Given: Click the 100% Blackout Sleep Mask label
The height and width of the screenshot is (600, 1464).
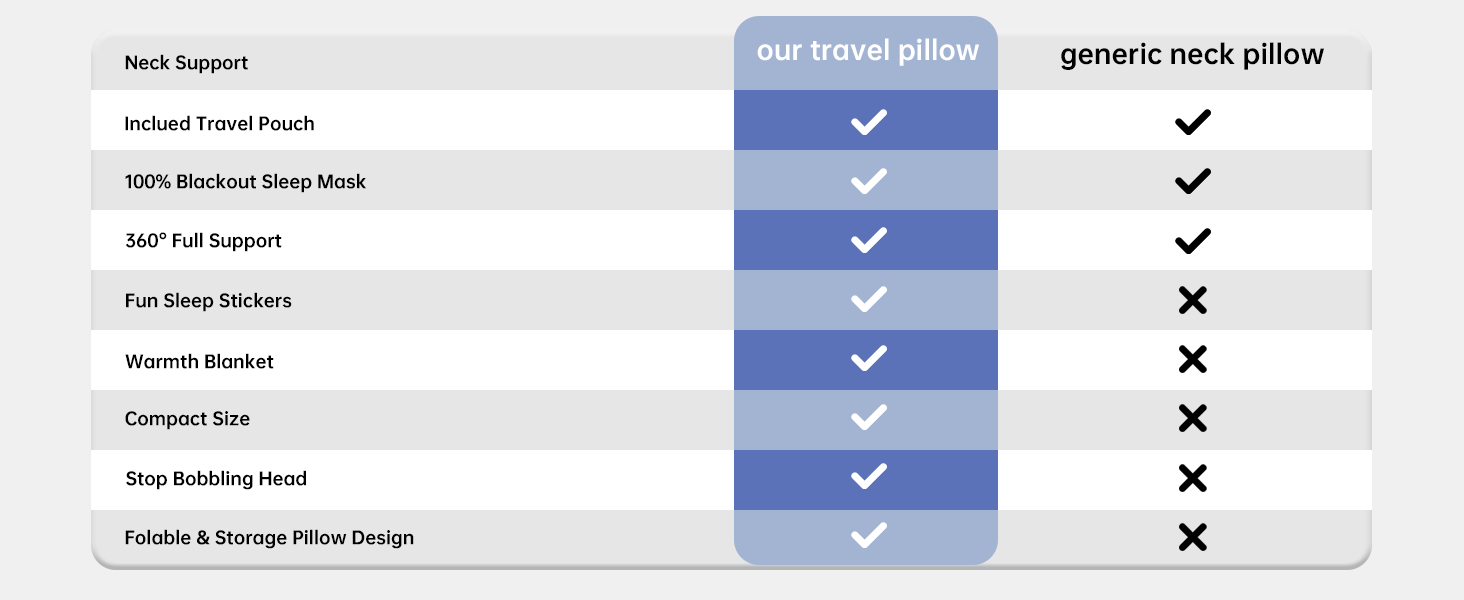Looking at the screenshot, I should click(245, 182).
